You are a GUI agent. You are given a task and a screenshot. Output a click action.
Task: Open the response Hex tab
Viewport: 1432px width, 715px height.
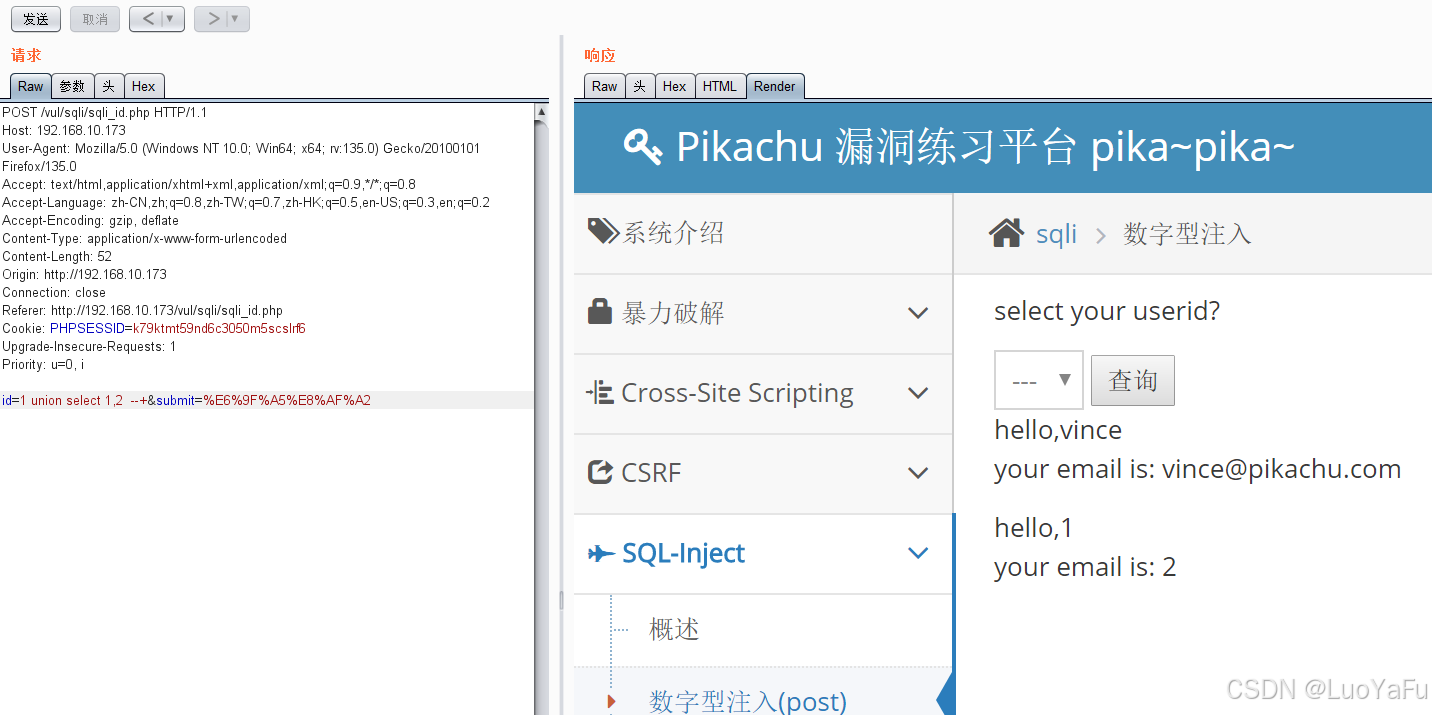[x=674, y=86]
